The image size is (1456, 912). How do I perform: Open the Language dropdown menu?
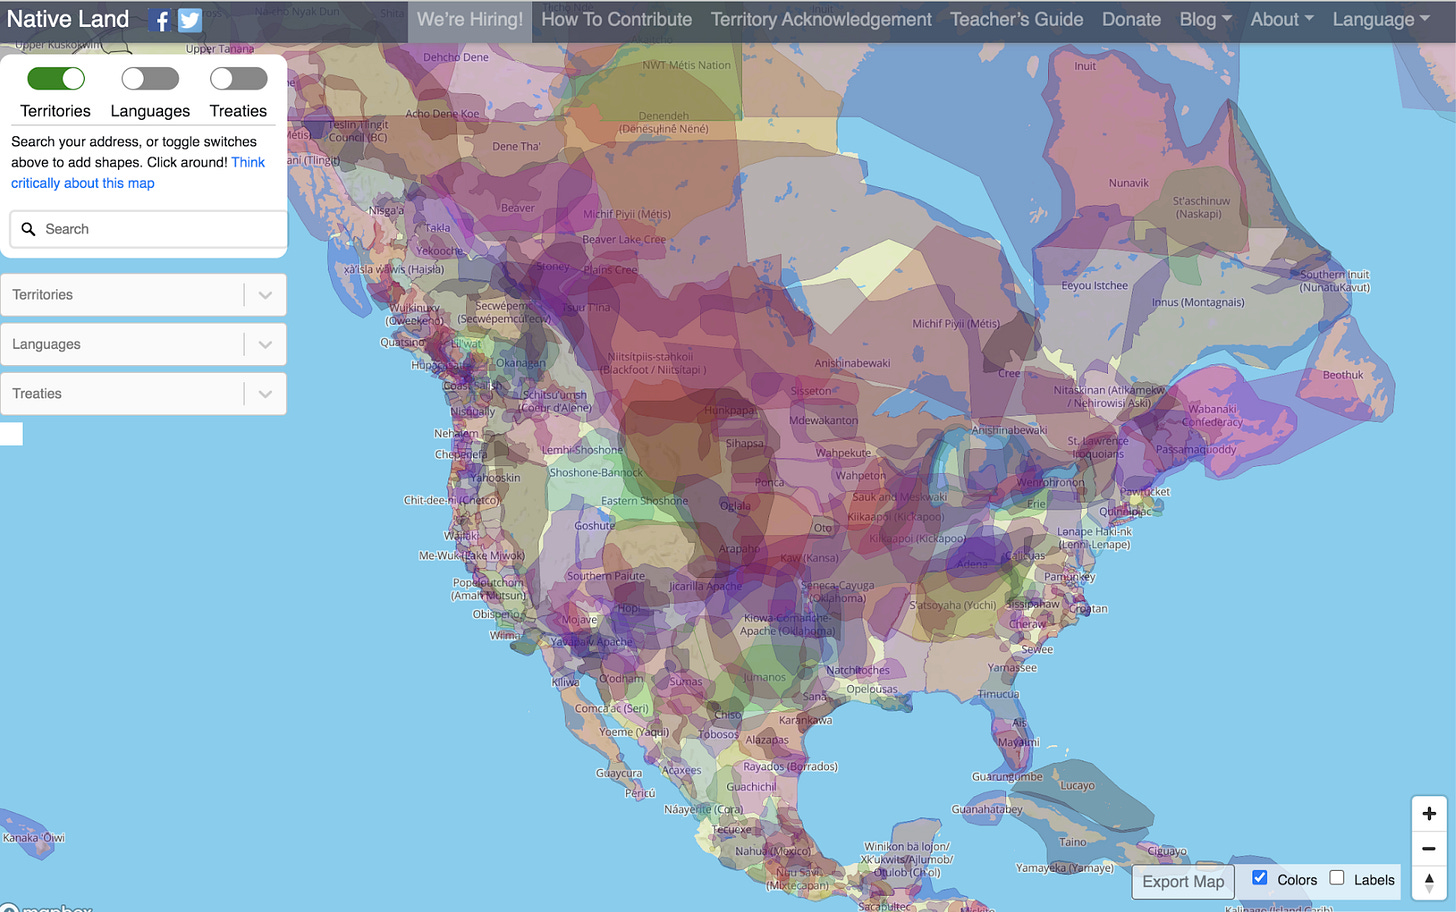pos(1381,19)
